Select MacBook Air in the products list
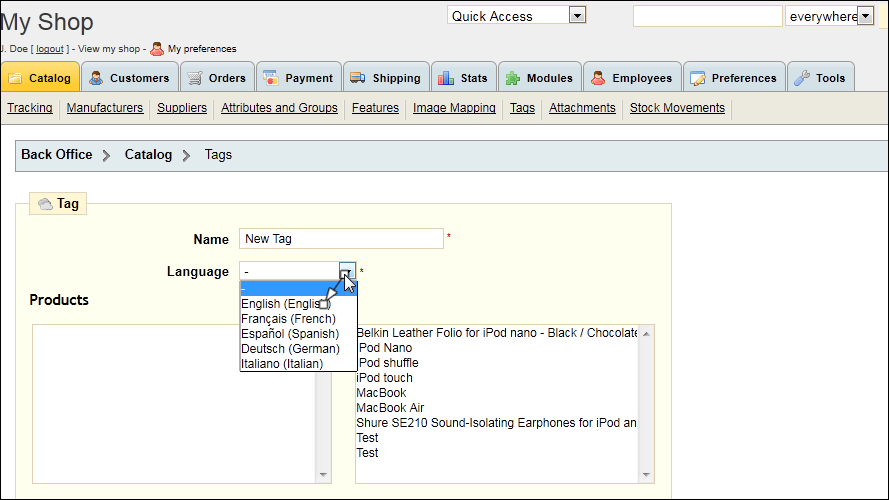This screenshot has height=500, width=889. 390,408
